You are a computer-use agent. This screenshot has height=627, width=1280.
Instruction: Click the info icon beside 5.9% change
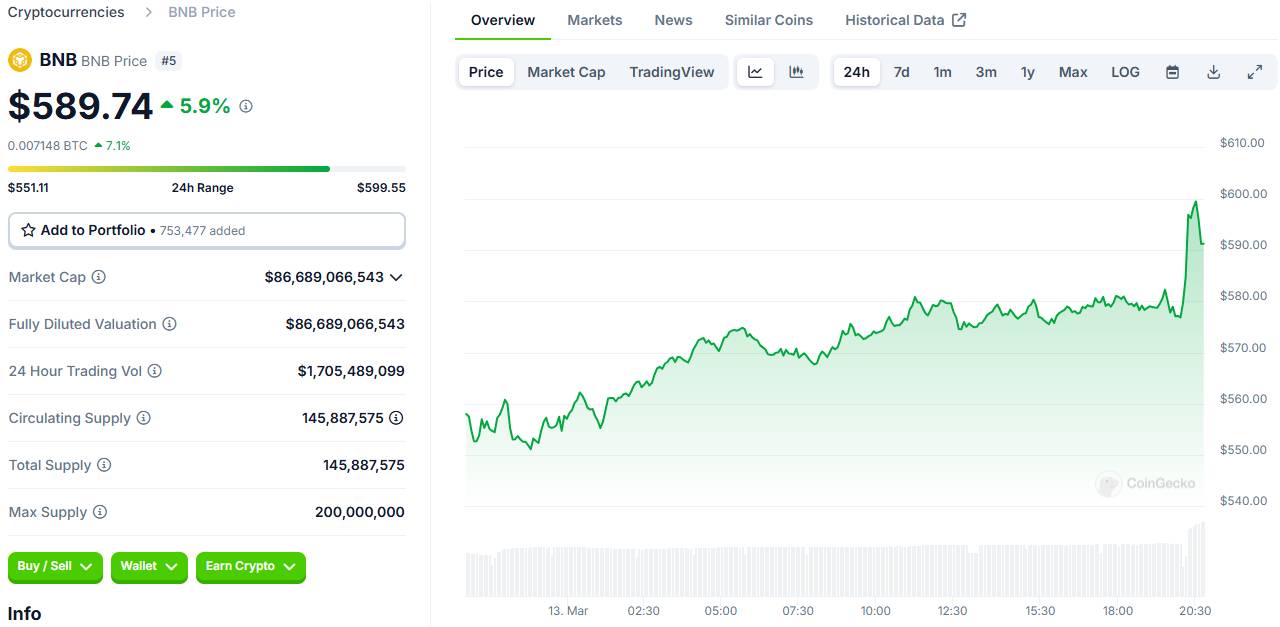click(x=246, y=106)
